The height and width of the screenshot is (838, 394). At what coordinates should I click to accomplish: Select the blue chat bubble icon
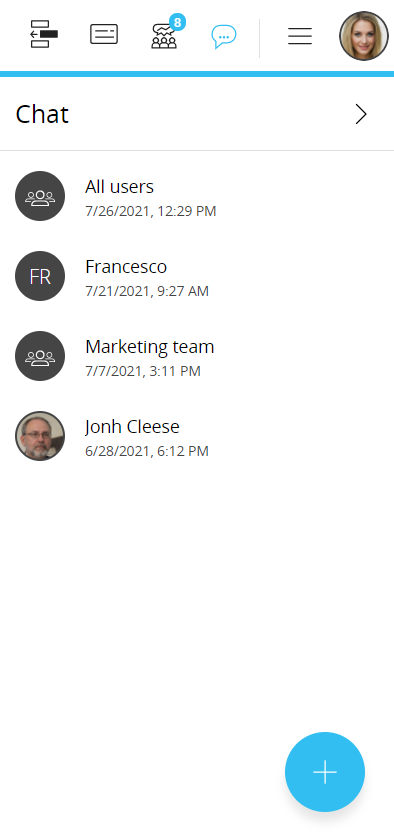(x=223, y=36)
